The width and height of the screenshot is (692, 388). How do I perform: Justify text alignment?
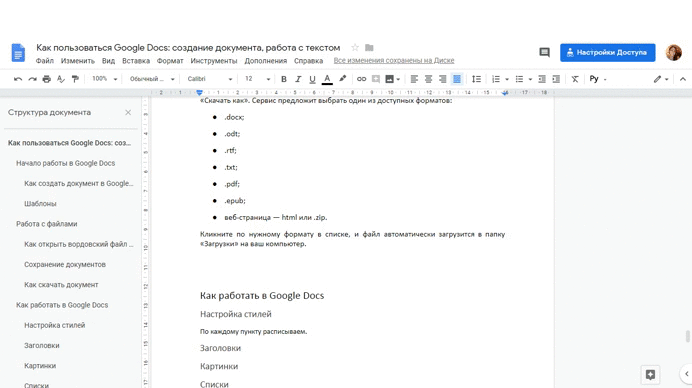(457, 79)
